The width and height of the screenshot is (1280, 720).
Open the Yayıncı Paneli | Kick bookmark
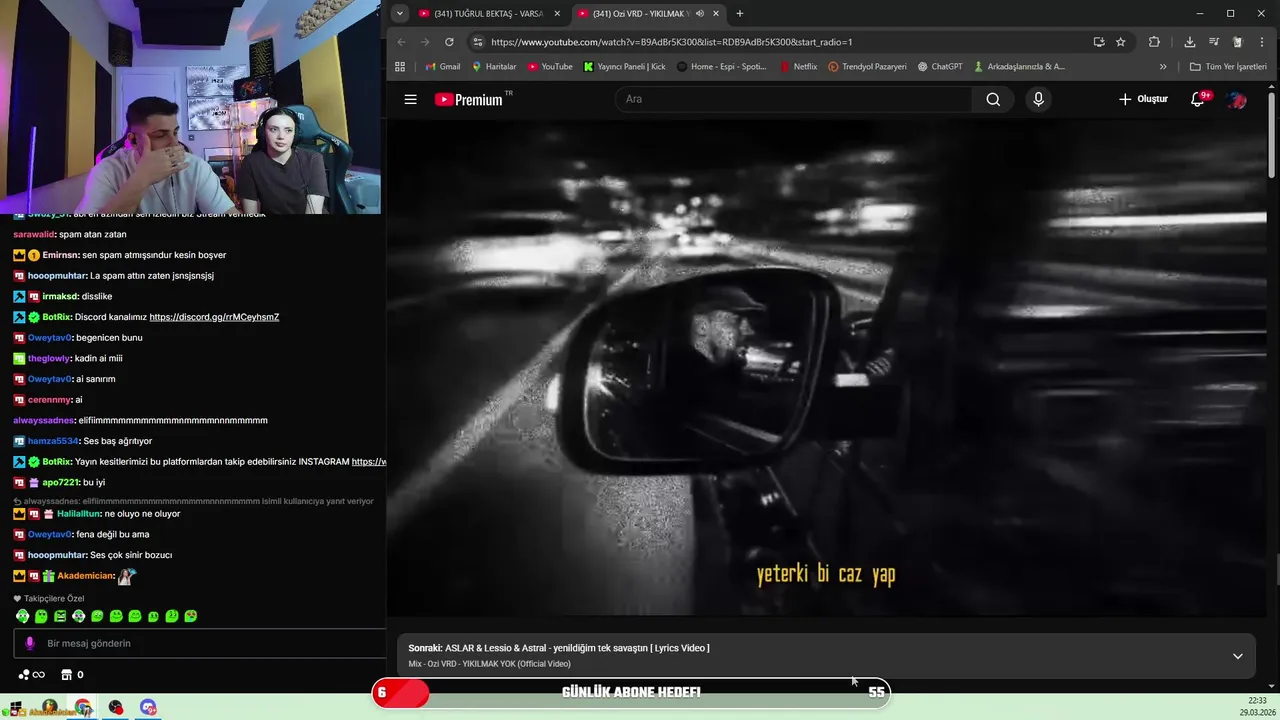coord(625,67)
